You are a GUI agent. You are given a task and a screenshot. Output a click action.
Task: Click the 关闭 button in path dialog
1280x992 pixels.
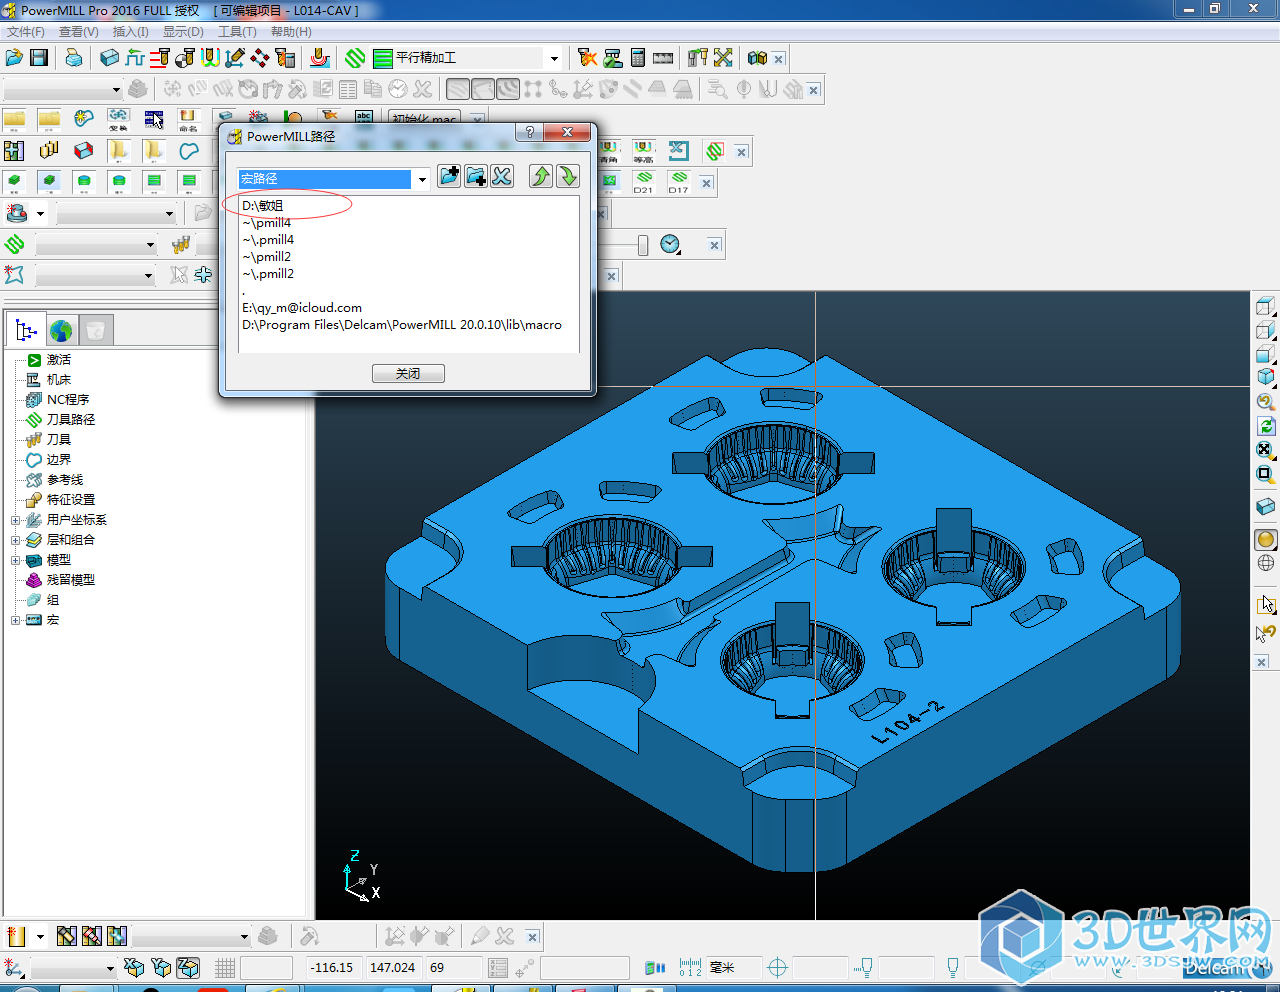[x=408, y=373]
